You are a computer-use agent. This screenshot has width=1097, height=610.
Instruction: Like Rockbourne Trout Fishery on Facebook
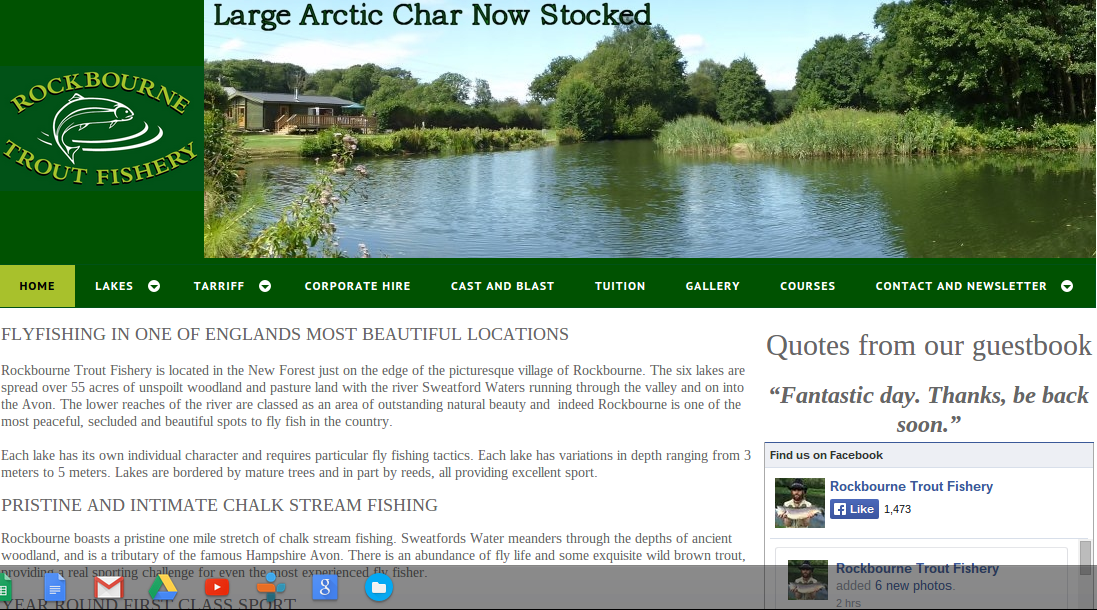(854, 509)
